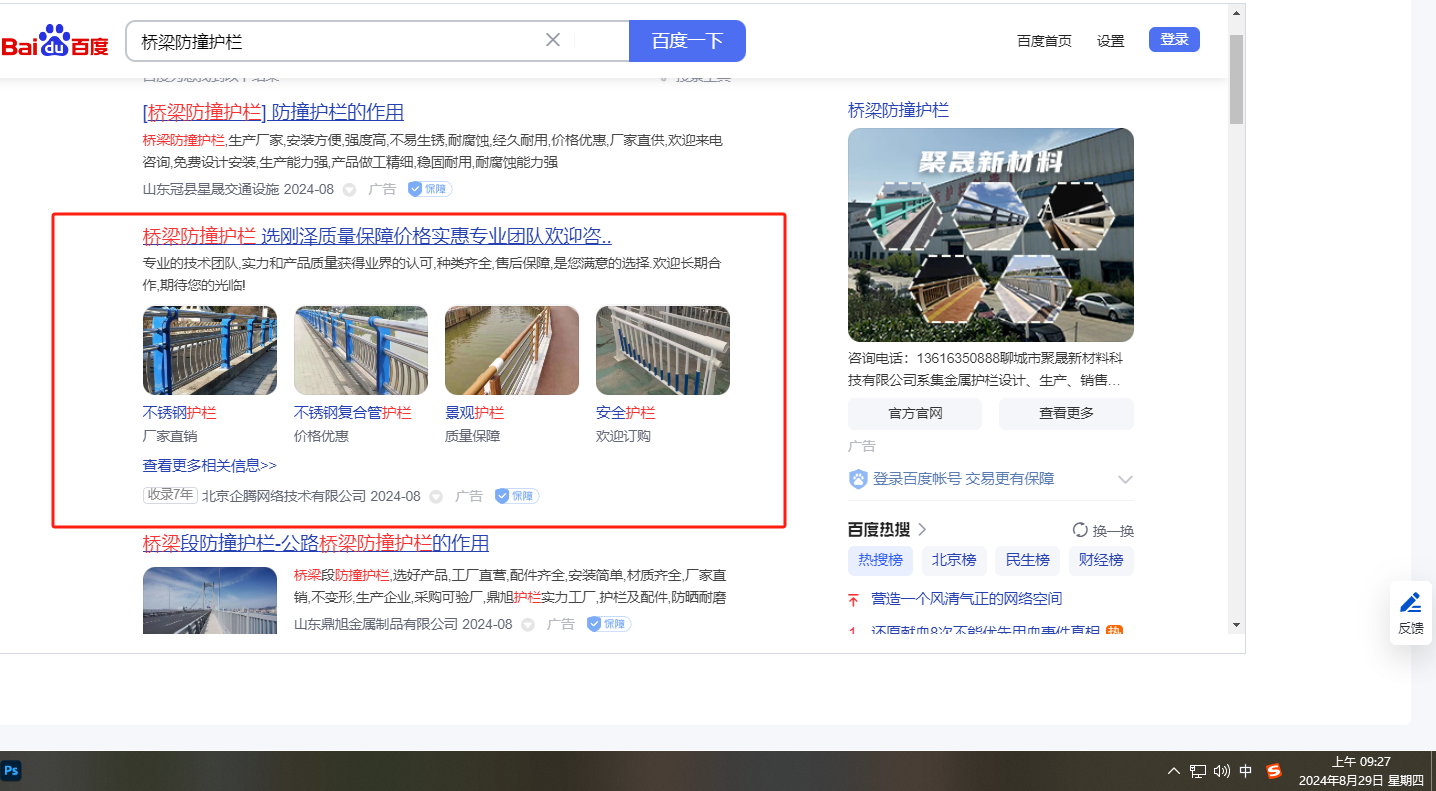Image resolution: width=1436 pixels, height=791 pixels.
Task: Open the 百度热搜 arrow chevron
Action: click(922, 529)
